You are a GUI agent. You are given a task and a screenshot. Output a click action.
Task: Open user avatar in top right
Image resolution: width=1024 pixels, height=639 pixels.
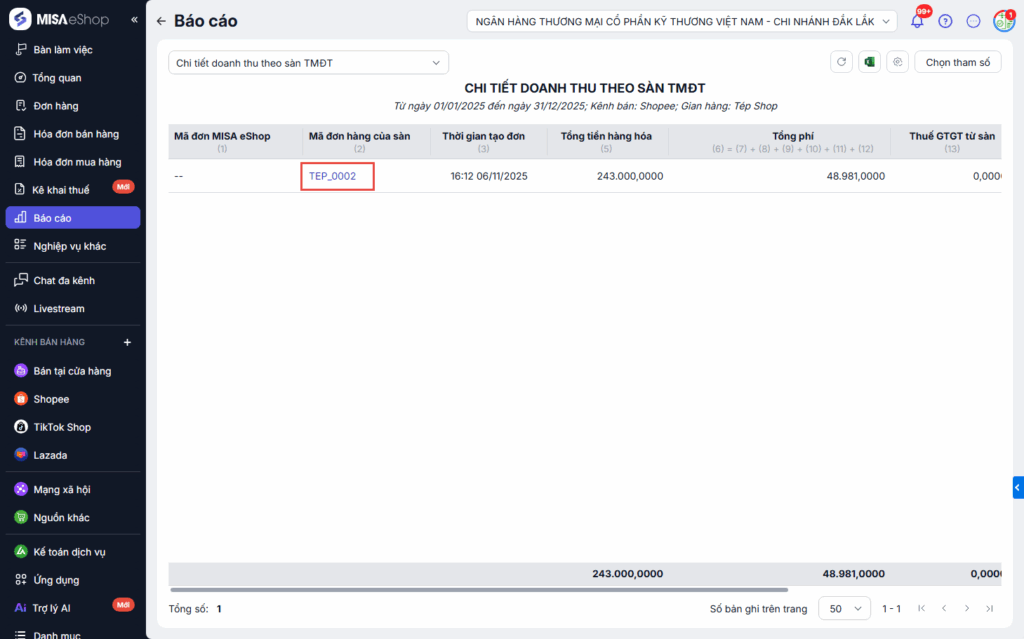pos(1004,21)
